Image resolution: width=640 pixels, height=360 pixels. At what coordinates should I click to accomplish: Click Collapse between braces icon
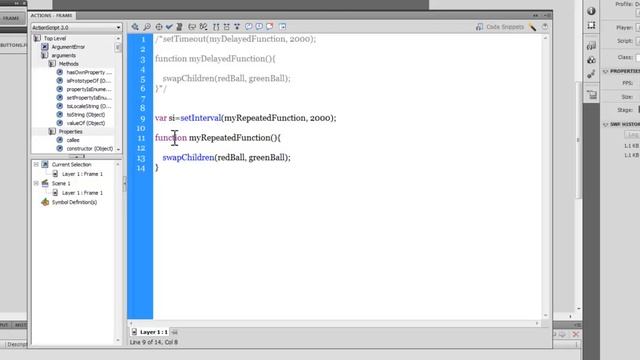coord(216,27)
